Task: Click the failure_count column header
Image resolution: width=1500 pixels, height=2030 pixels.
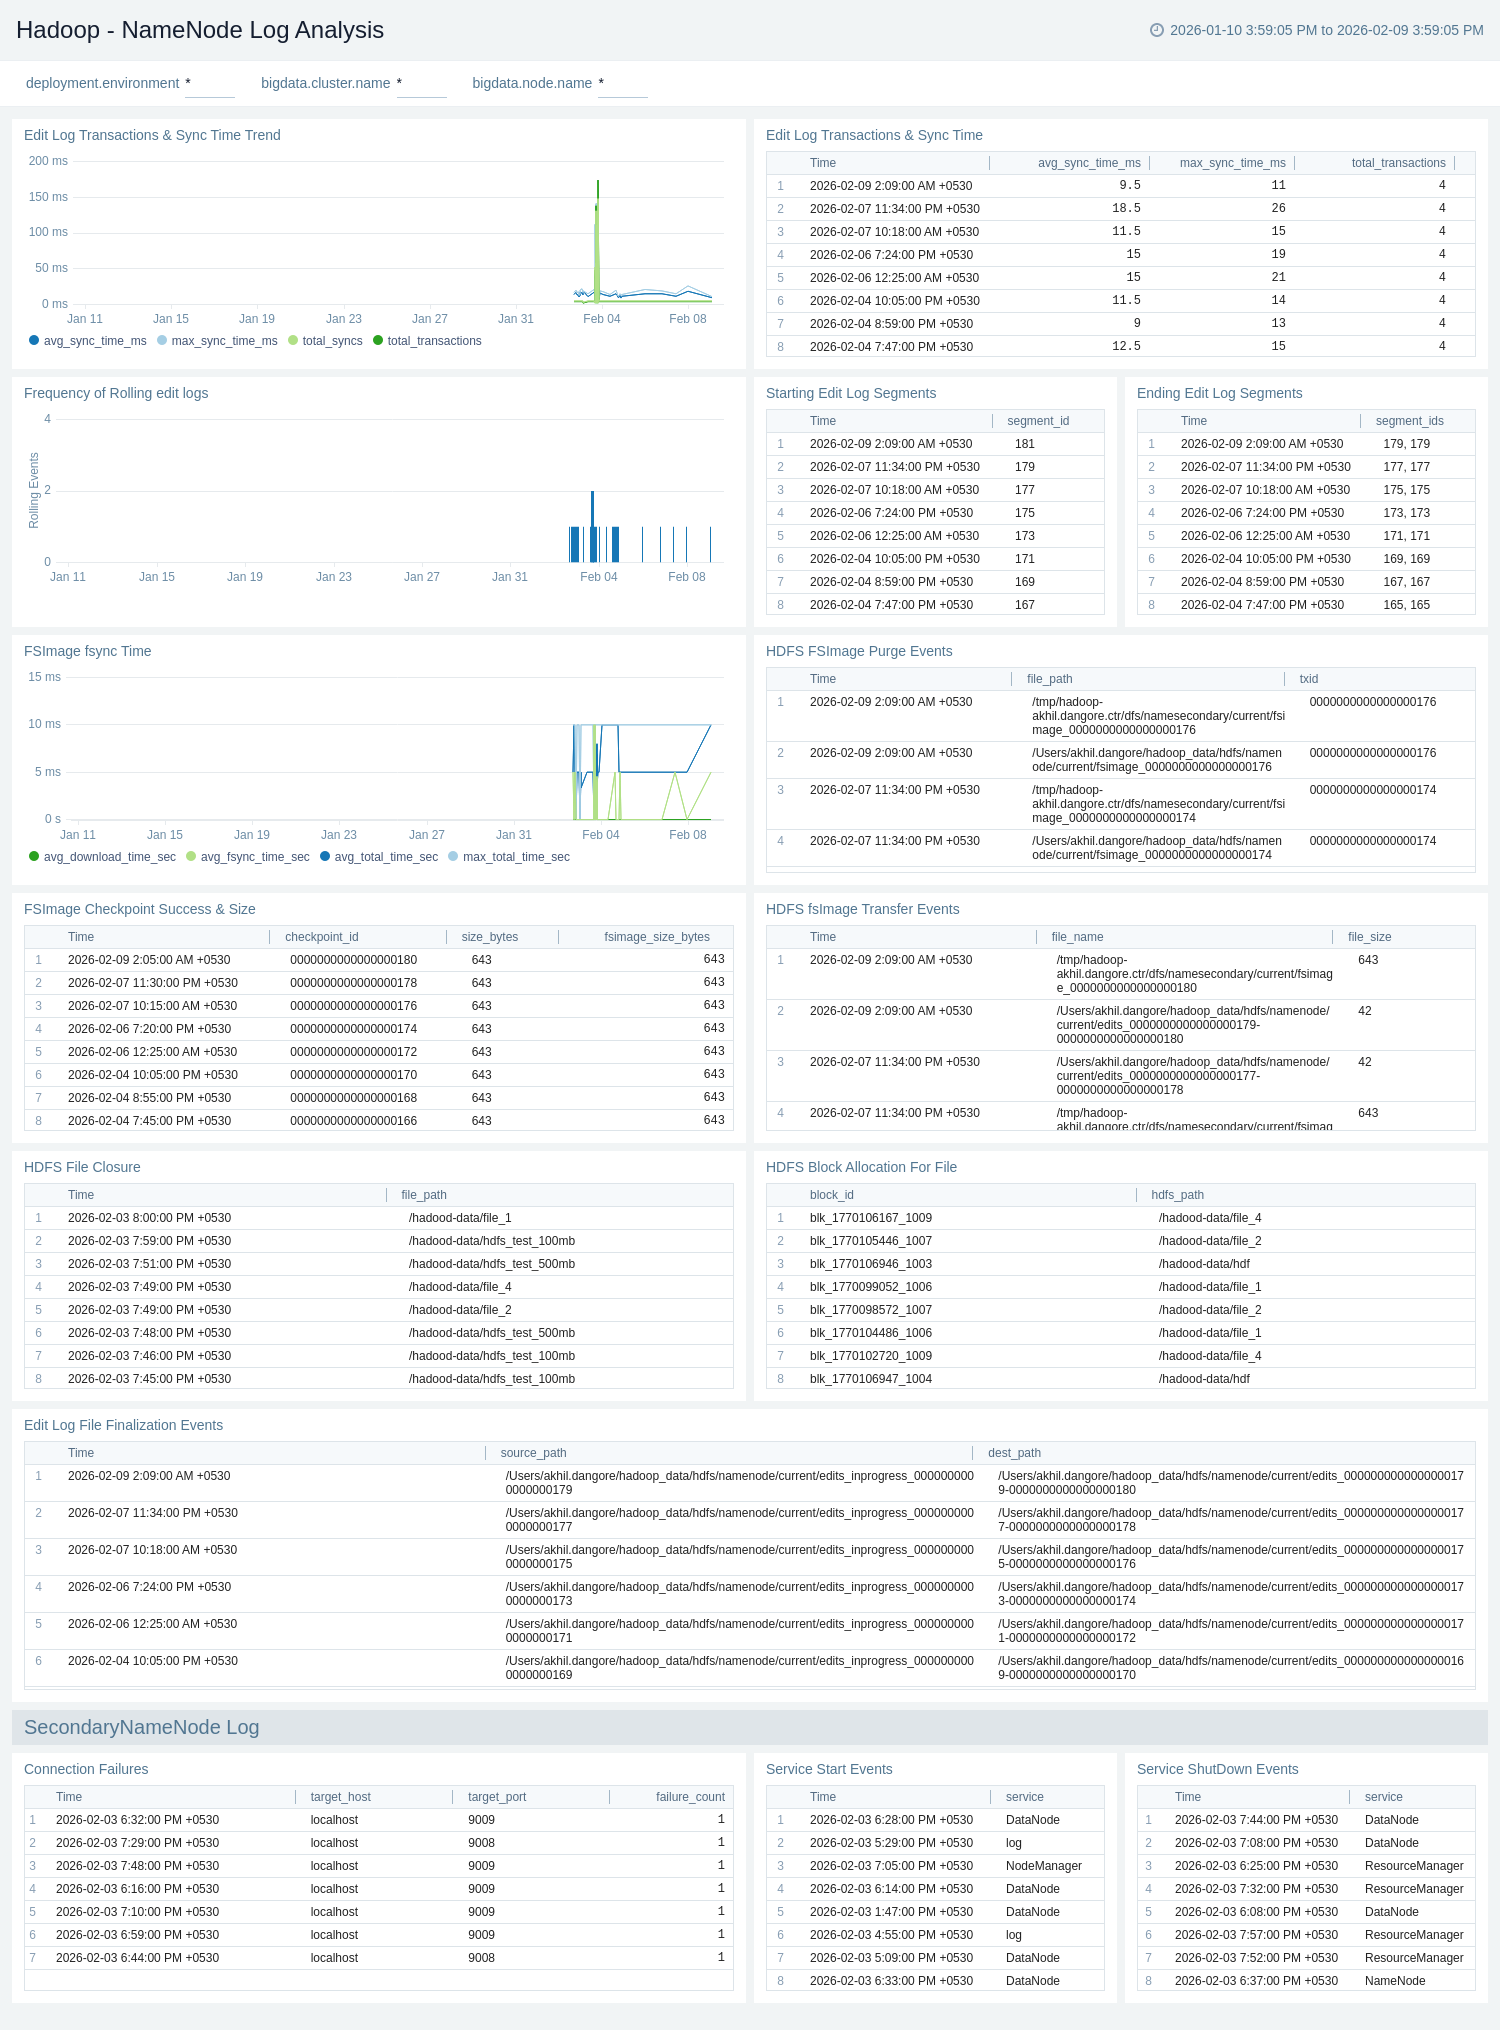Action: 689,1797
